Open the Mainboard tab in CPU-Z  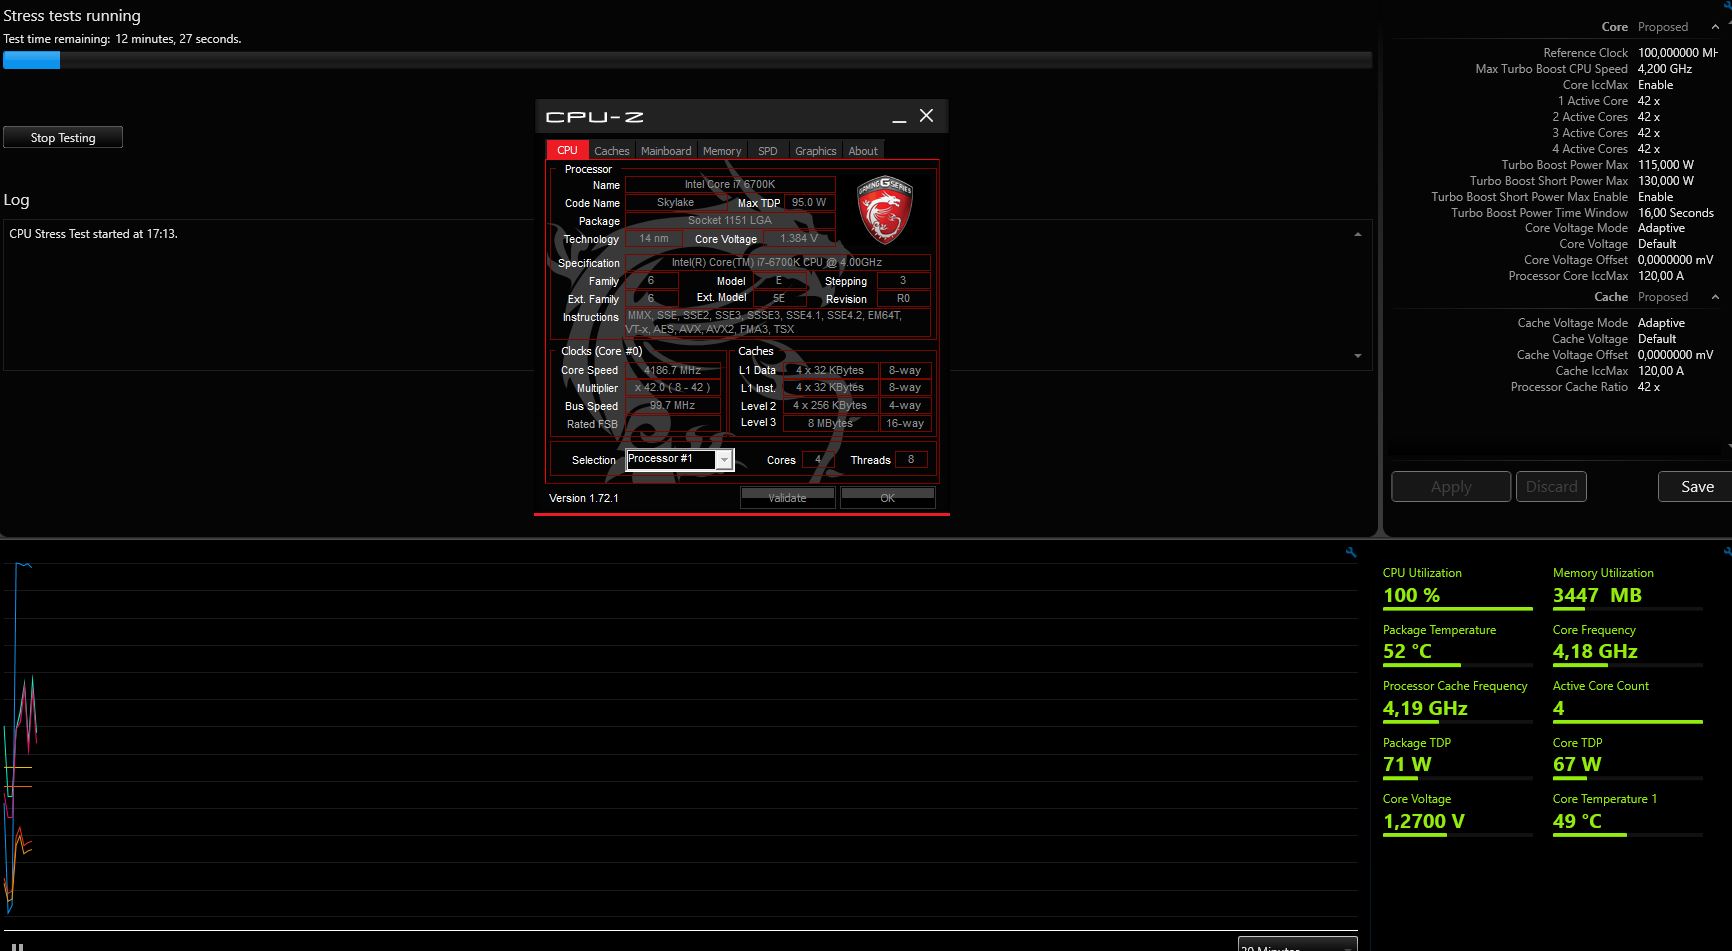point(666,151)
